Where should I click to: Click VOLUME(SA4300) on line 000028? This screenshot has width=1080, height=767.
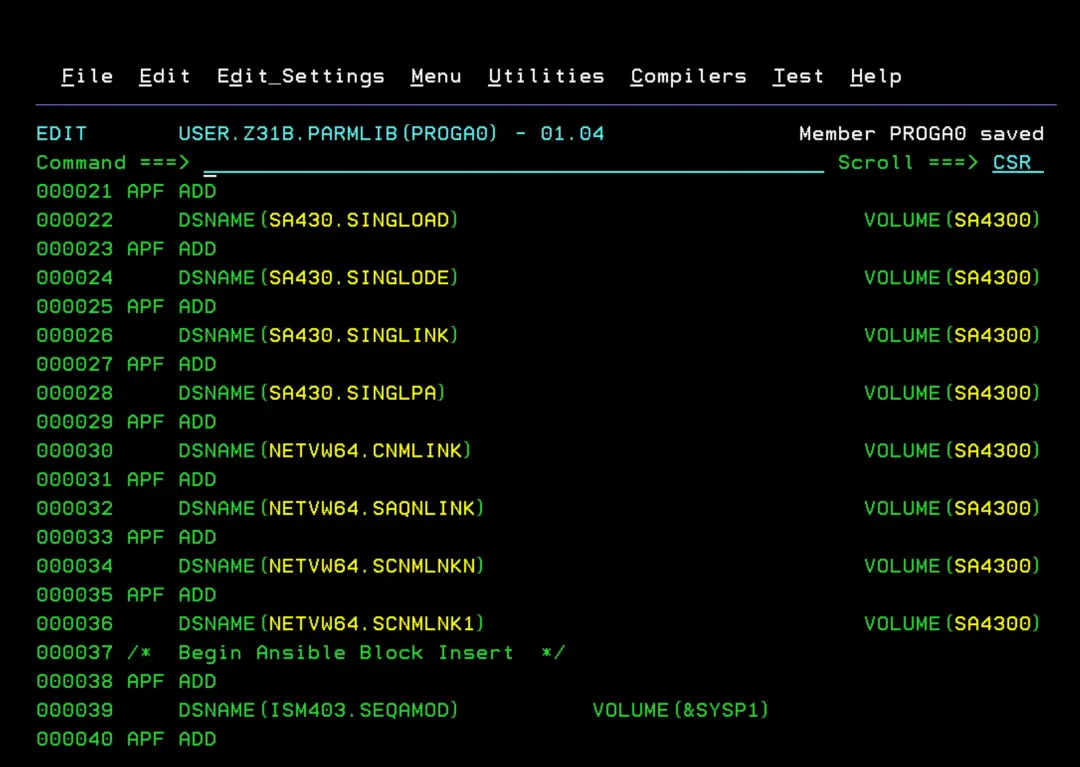click(952, 393)
